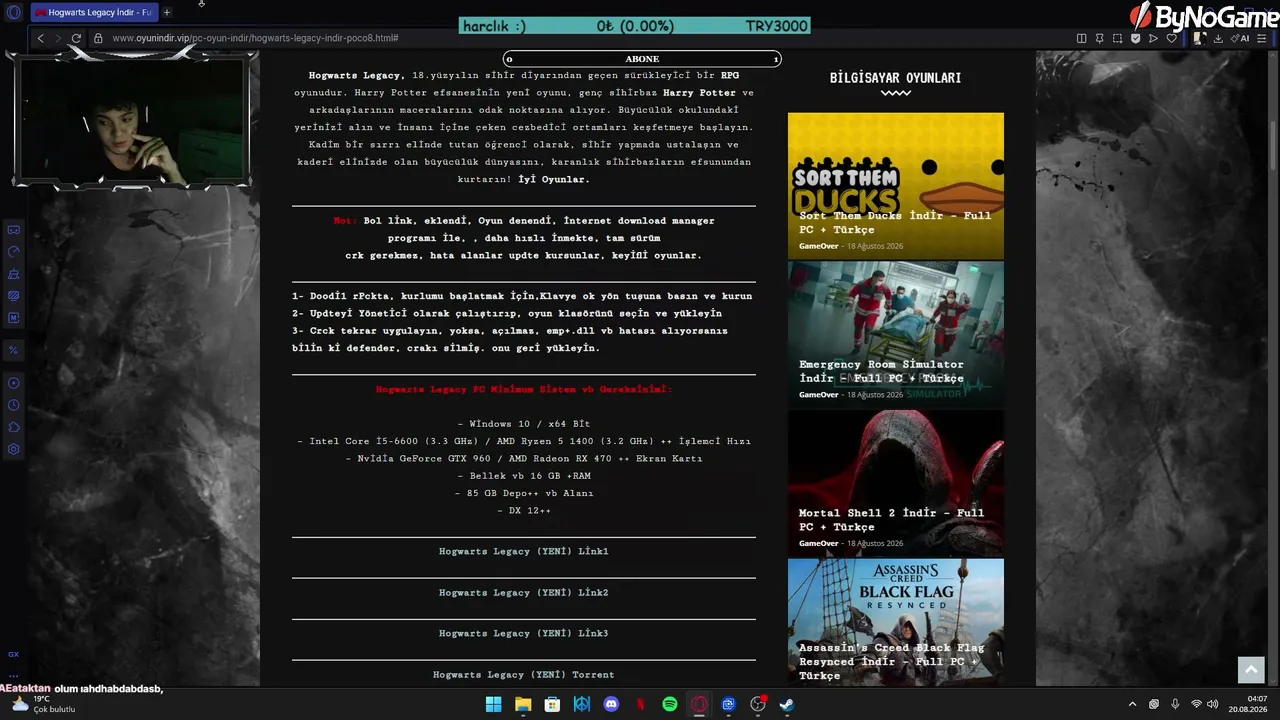
Task: Reload the current page
Action: coord(76,38)
